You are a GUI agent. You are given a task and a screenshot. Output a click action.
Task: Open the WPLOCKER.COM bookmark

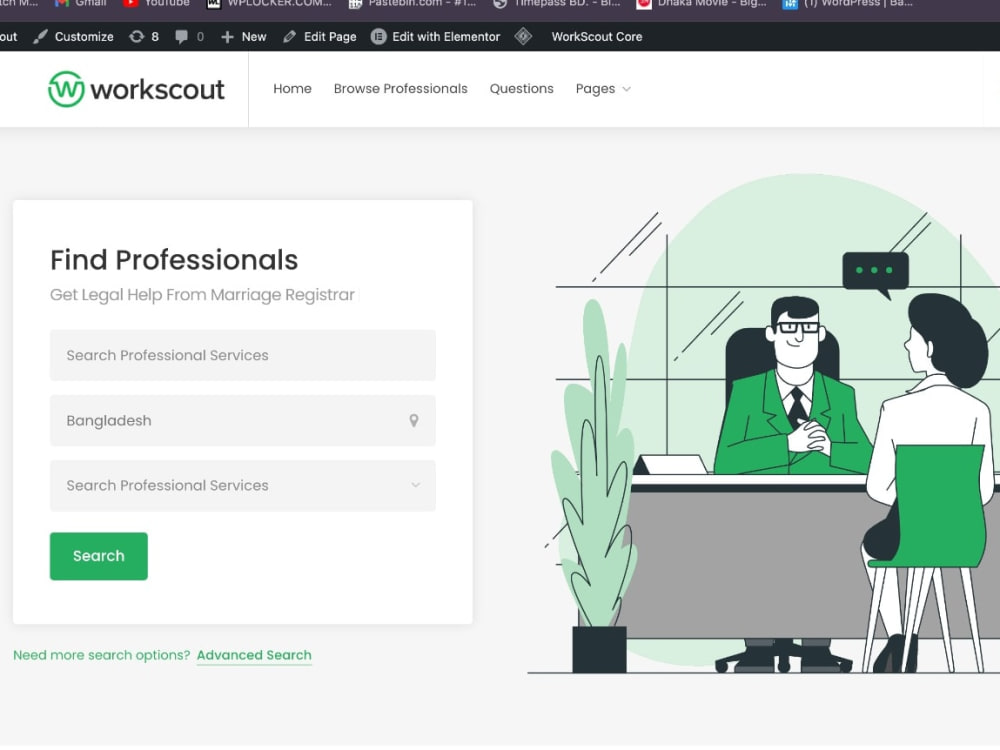pyautogui.click(x=269, y=3)
